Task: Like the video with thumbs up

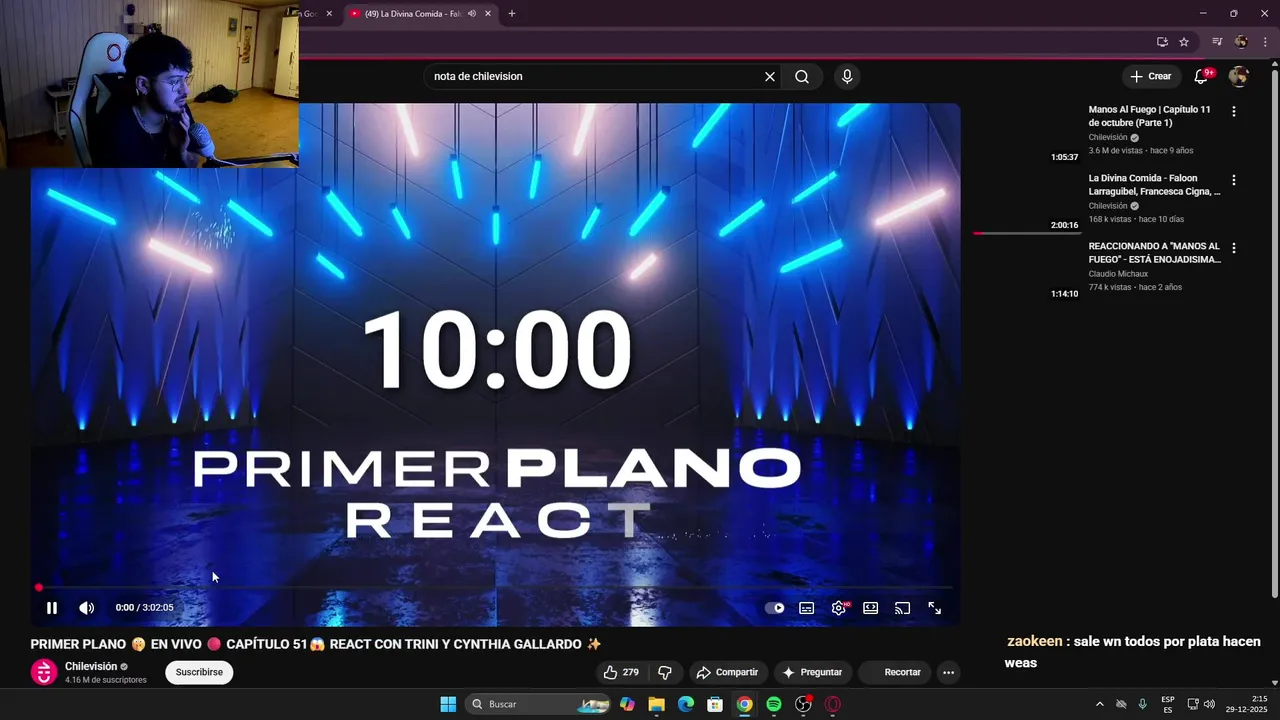Action: 621,672
